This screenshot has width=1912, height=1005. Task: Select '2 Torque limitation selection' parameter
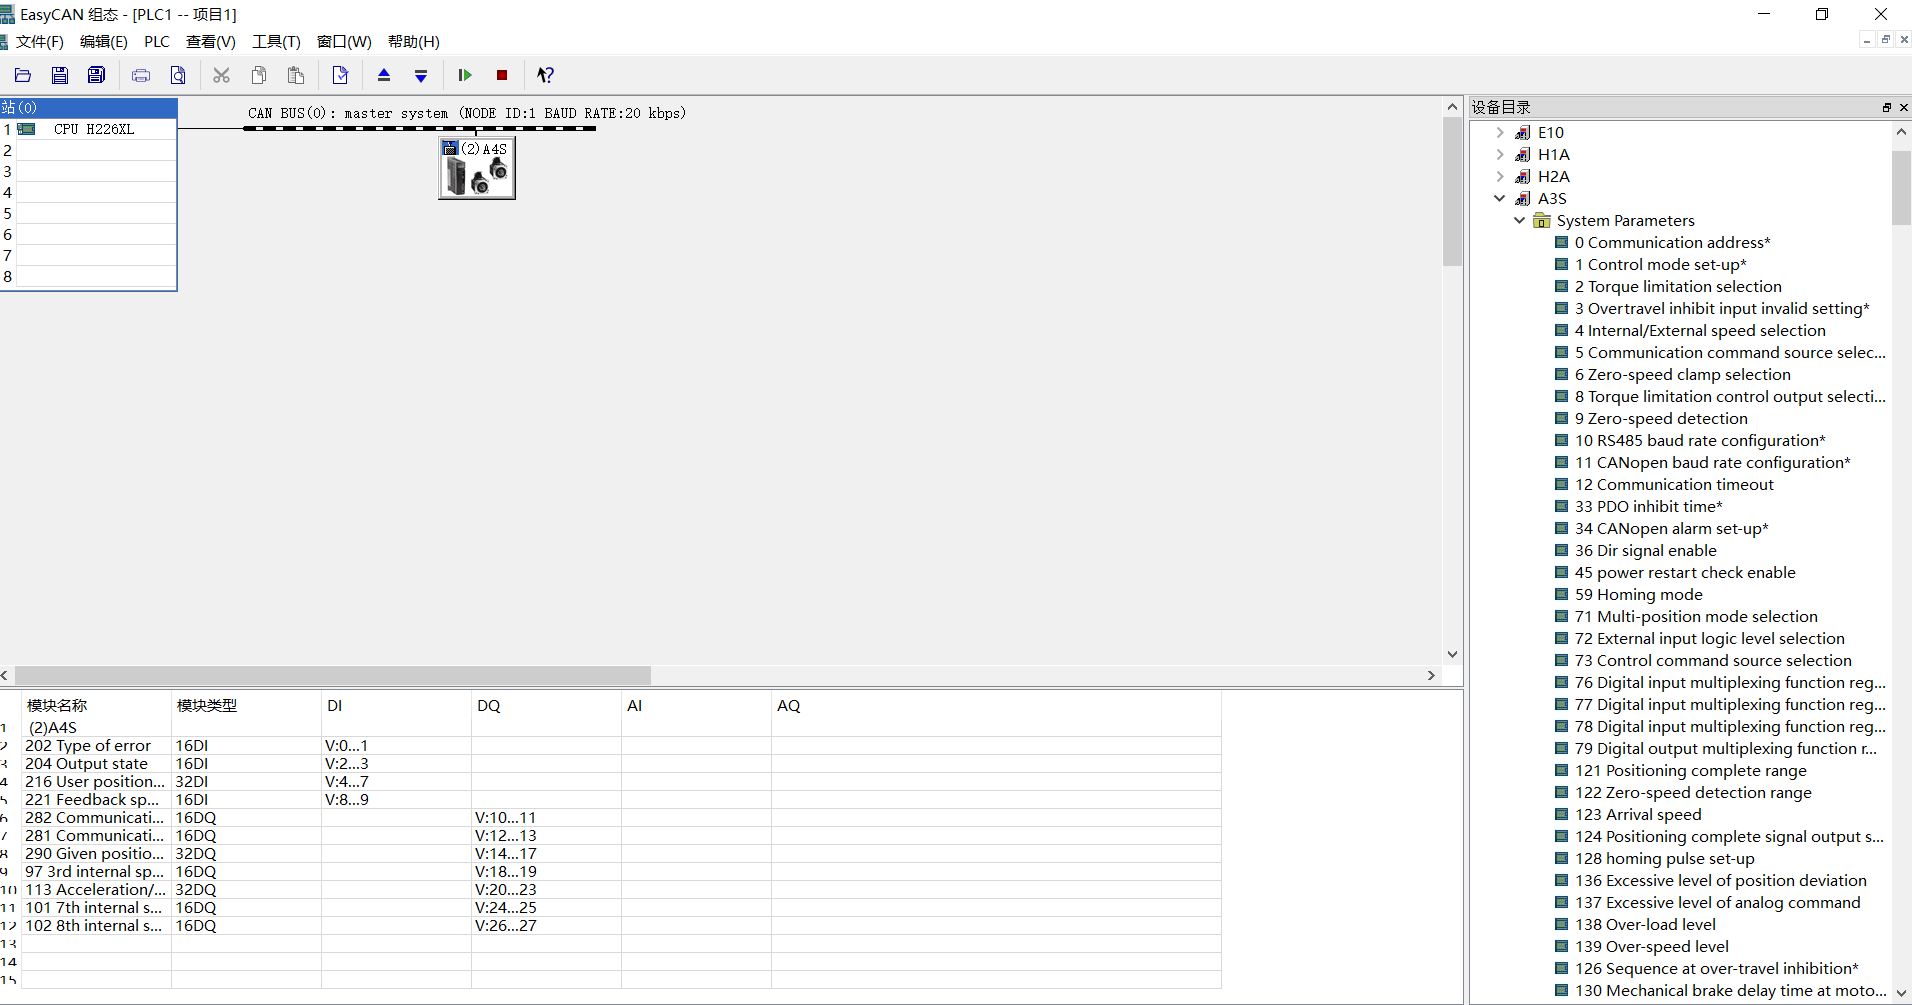[x=1678, y=286]
